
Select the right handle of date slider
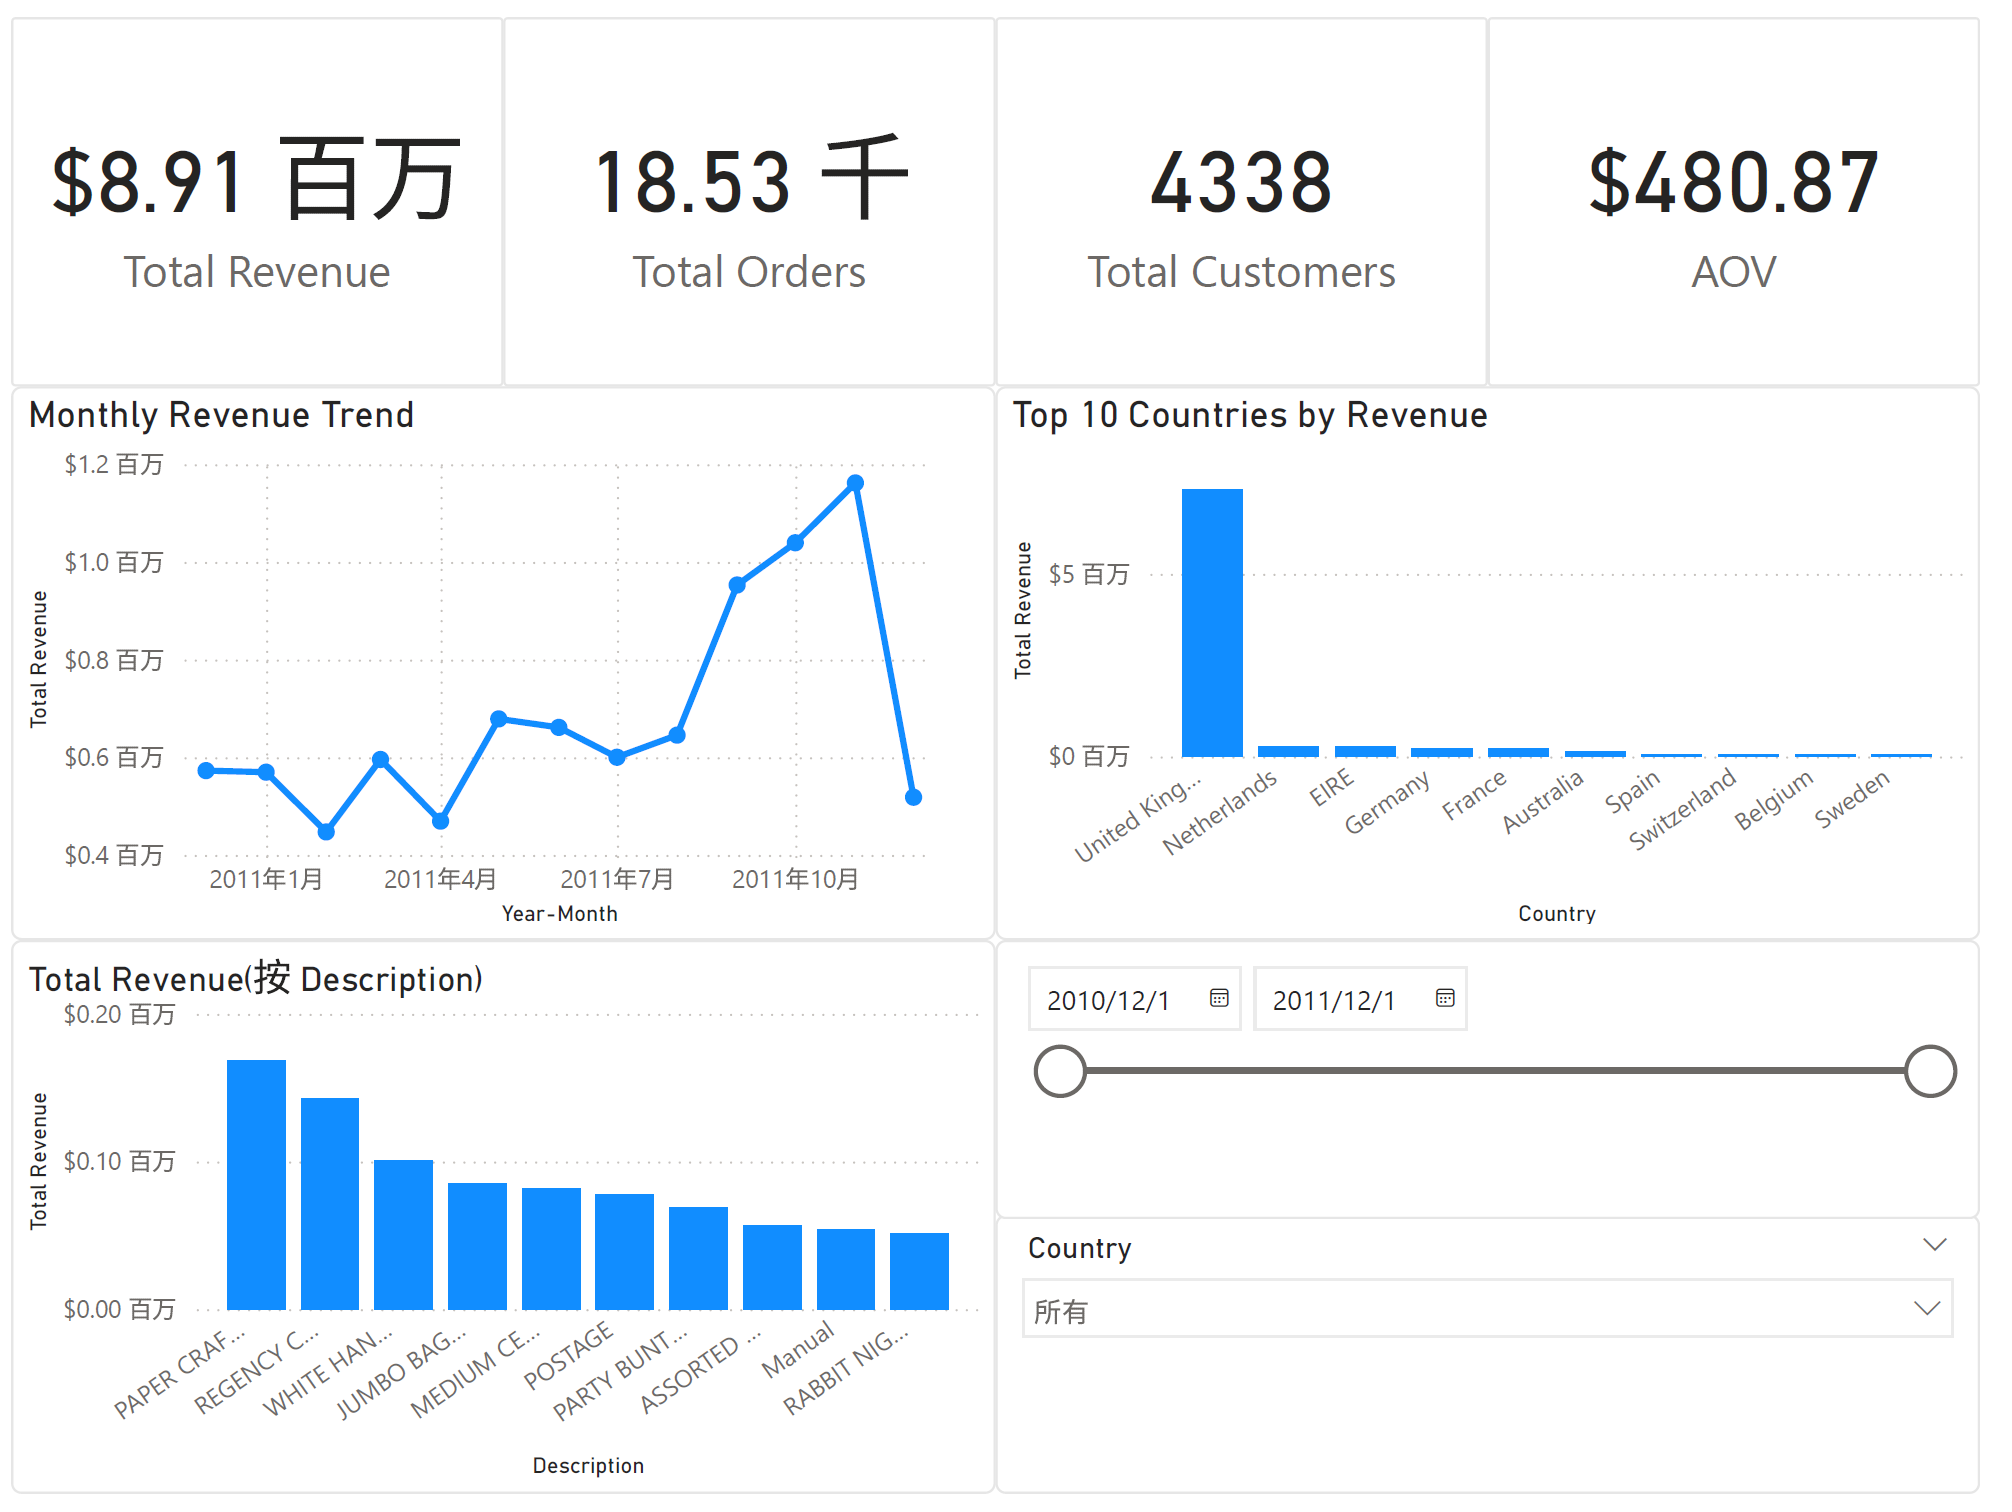pos(1930,1071)
